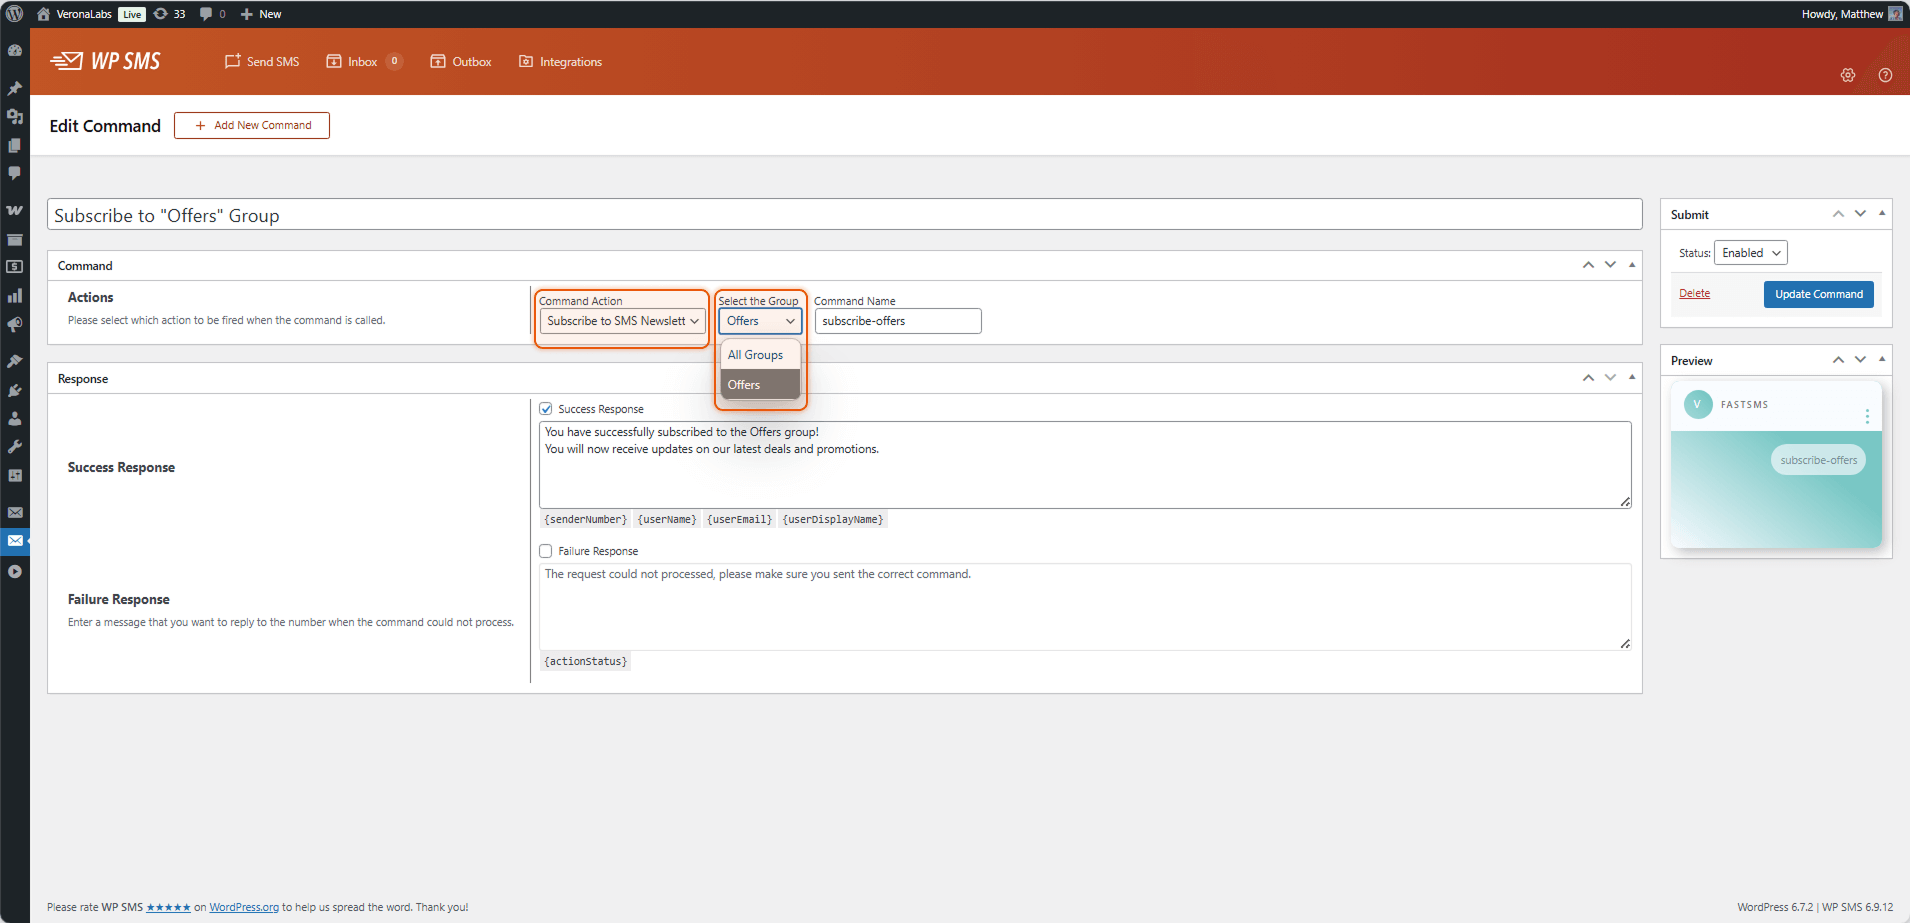Click the Matthew avatar in admin bar
This screenshot has height=923, width=1910.
[1895, 14]
